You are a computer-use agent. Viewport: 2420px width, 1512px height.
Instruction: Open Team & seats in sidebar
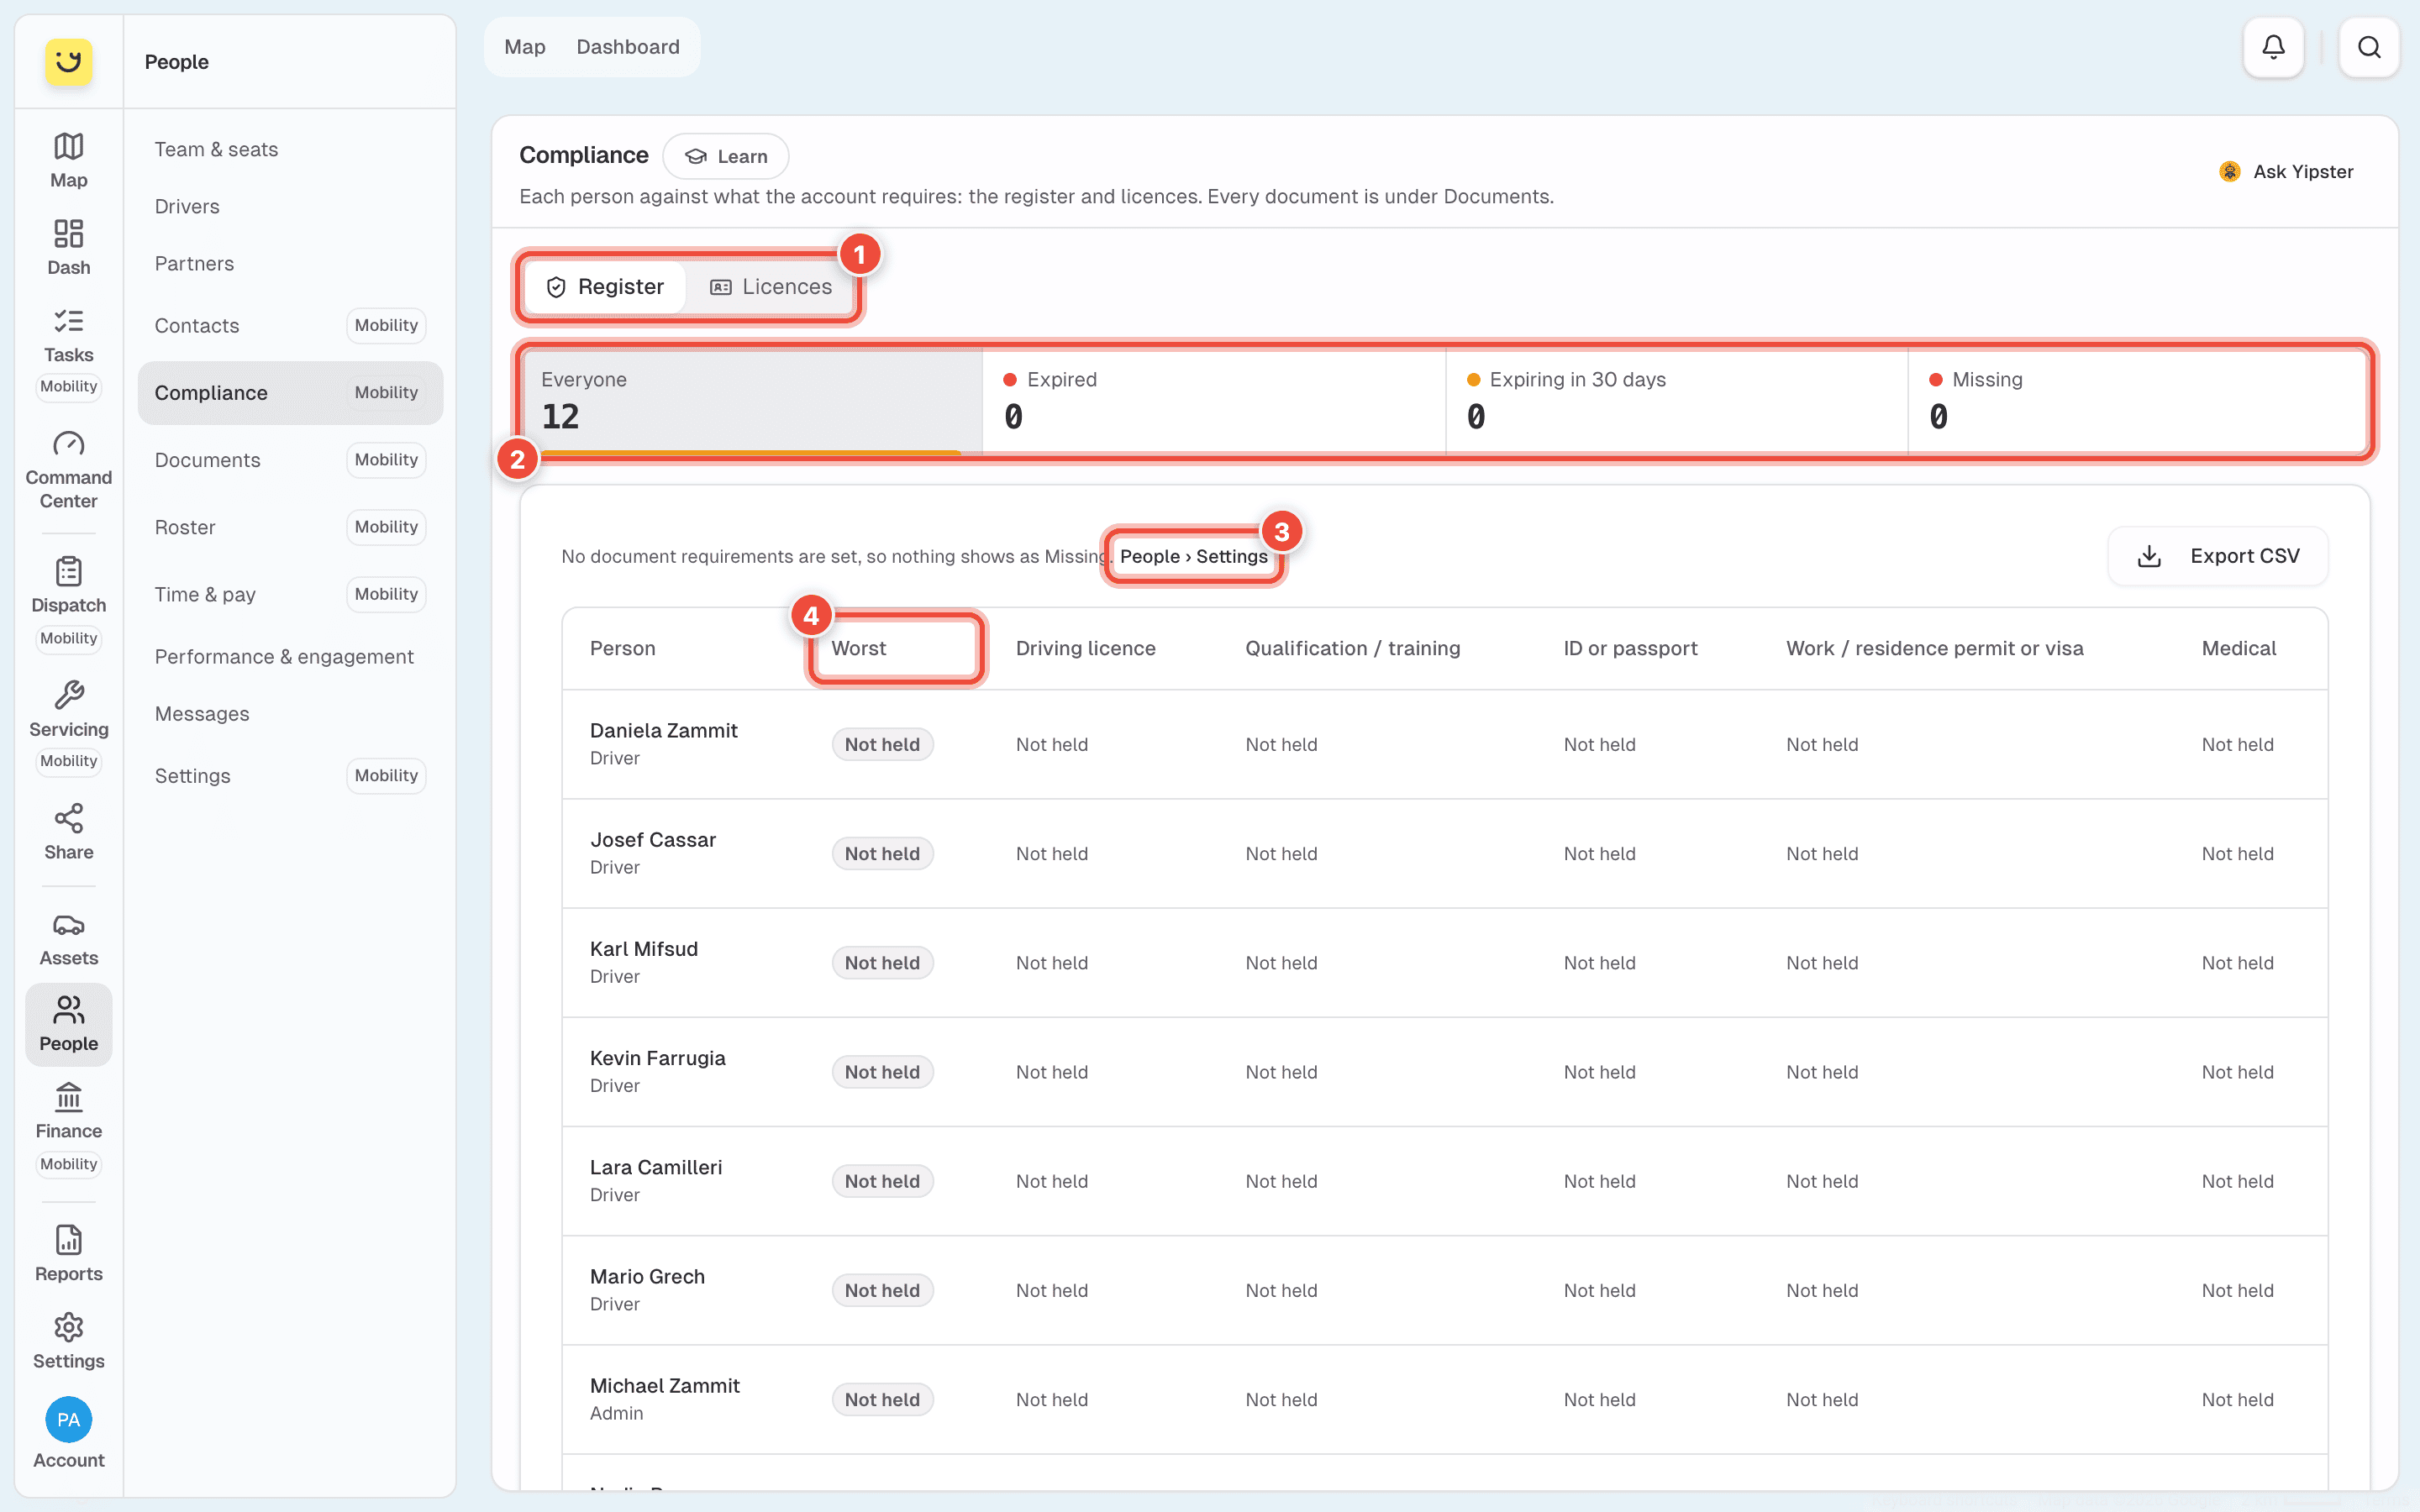[x=216, y=149]
